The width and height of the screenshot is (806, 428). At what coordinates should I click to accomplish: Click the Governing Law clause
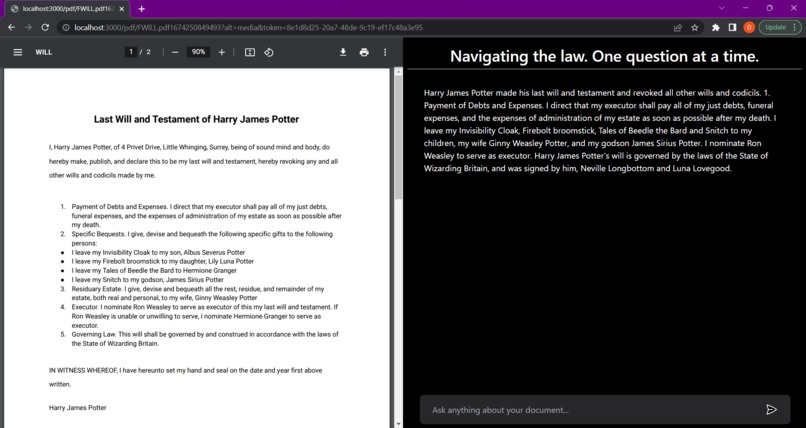pyautogui.click(x=205, y=339)
